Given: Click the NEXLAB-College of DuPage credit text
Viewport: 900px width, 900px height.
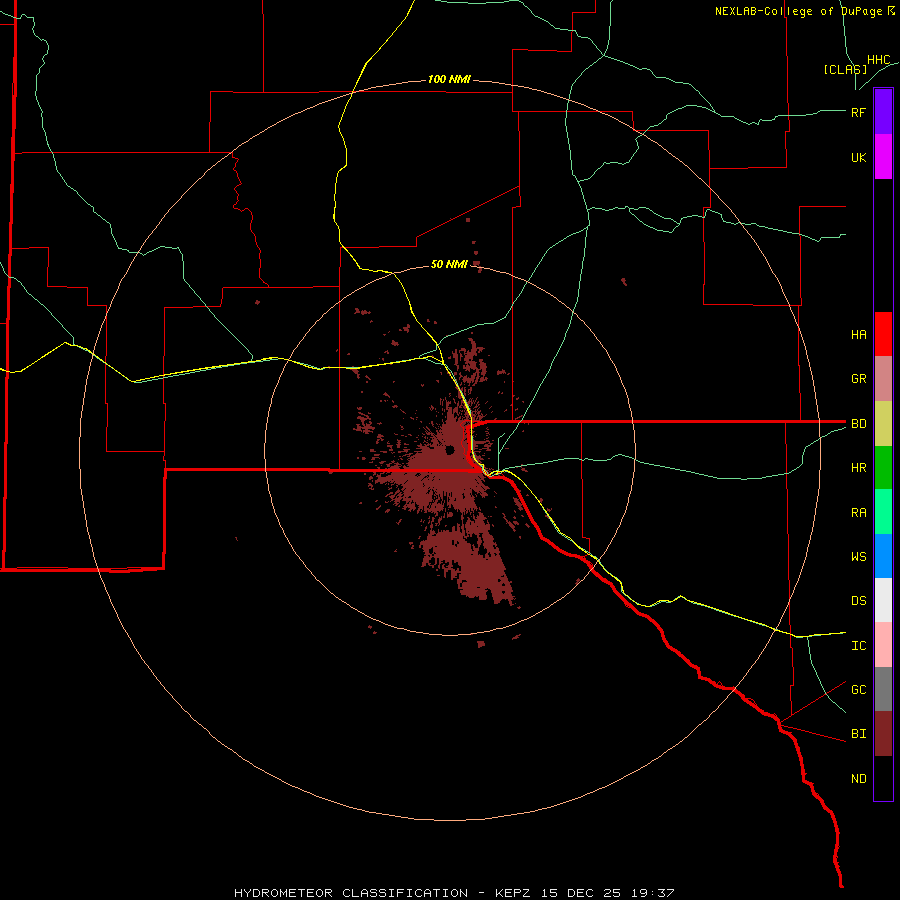Looking at the screenshot, I should click(798, 11).
